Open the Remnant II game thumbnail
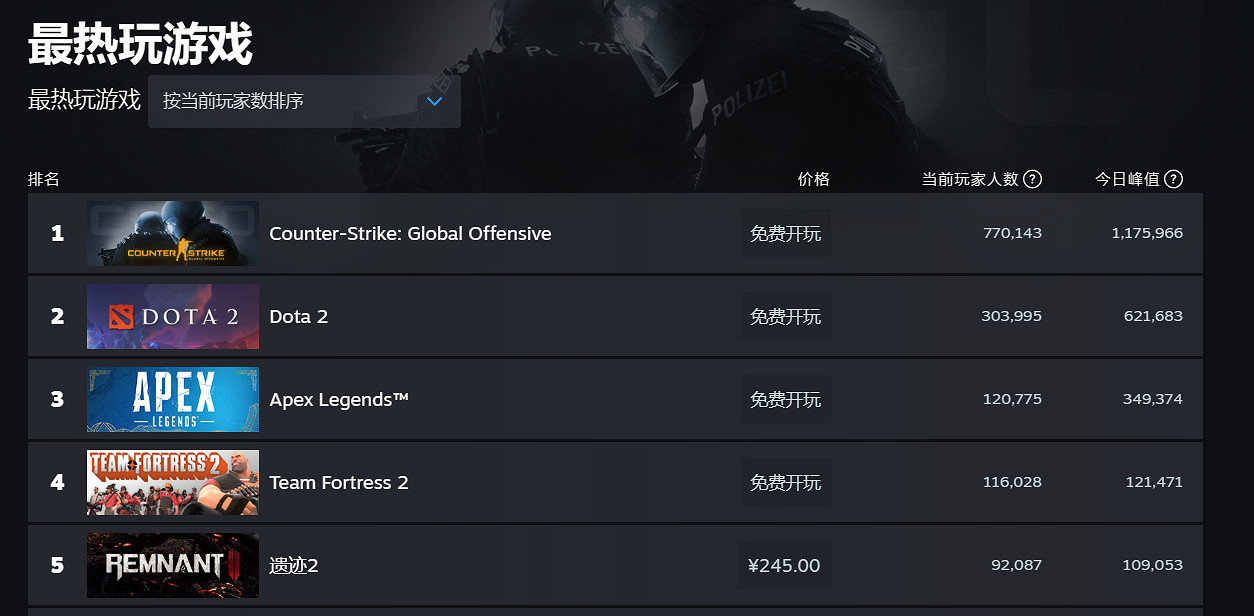 [173, 565]
